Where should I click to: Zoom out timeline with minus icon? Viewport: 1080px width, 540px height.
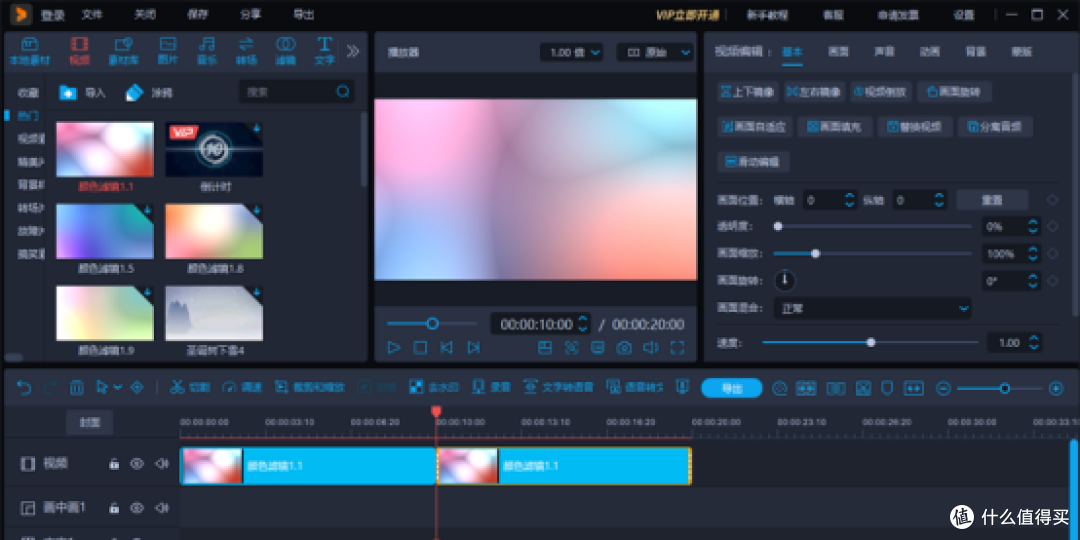point(944,388)
